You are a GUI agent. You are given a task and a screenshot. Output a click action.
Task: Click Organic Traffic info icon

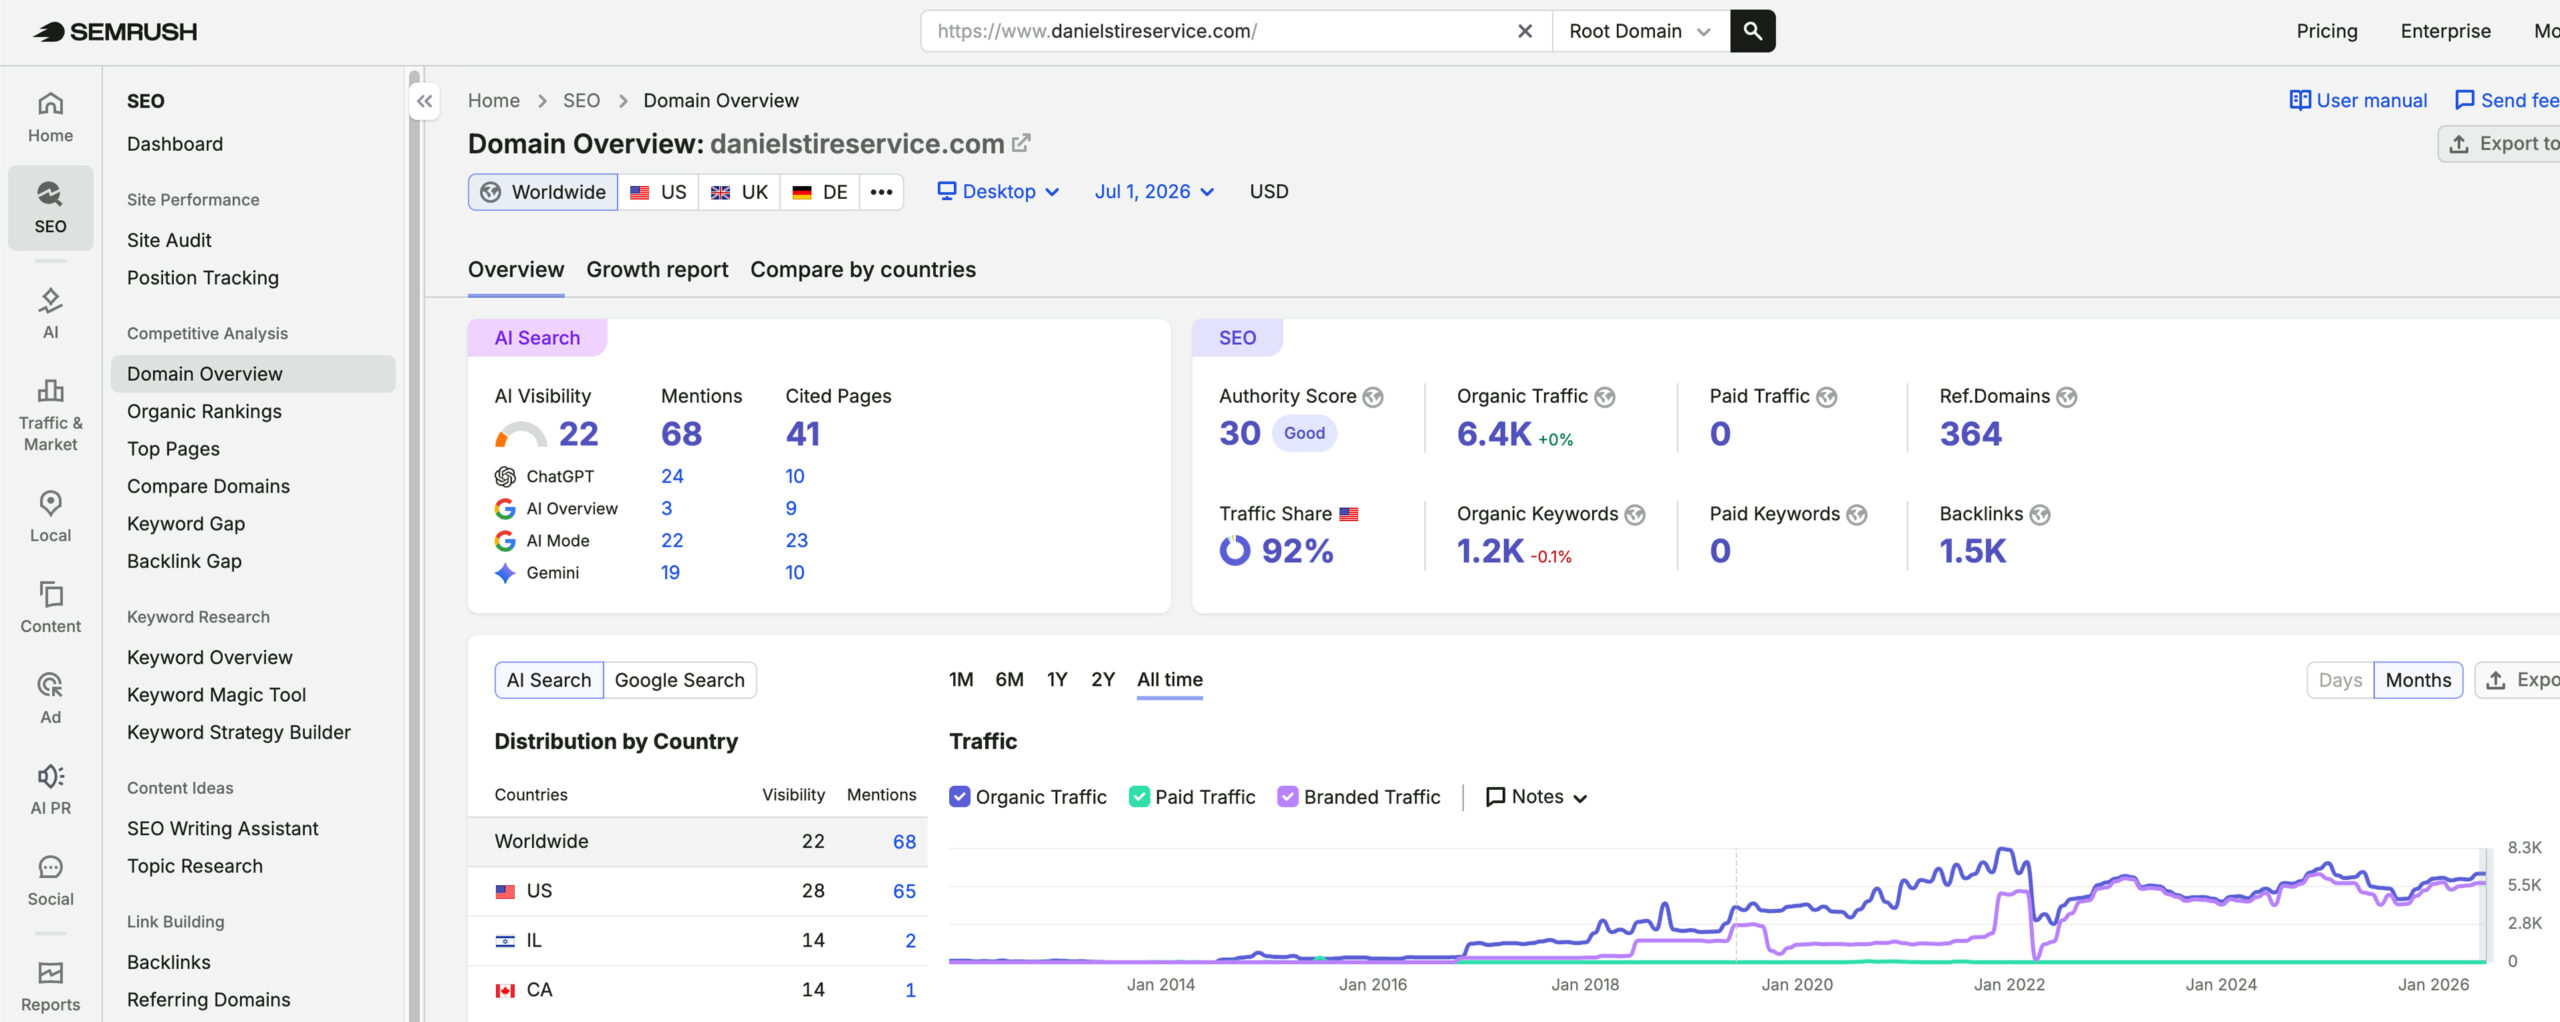[1605, 397]
